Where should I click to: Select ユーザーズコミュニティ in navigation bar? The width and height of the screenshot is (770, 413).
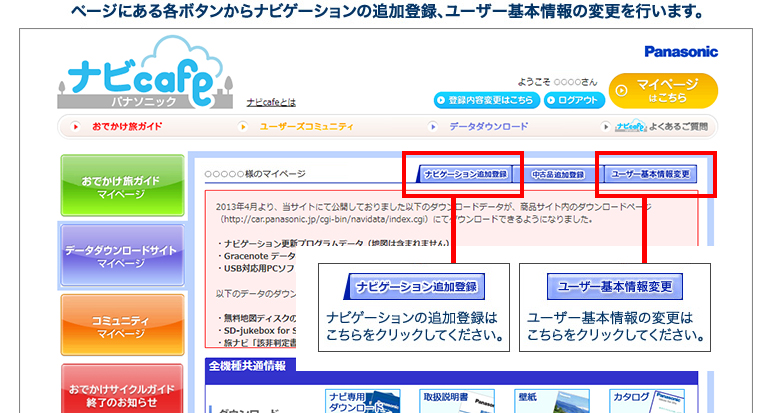306,127
